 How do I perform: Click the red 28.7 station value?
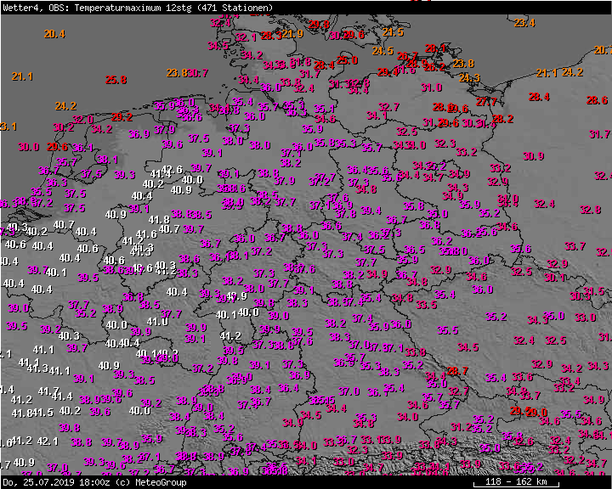coord(457,371)
